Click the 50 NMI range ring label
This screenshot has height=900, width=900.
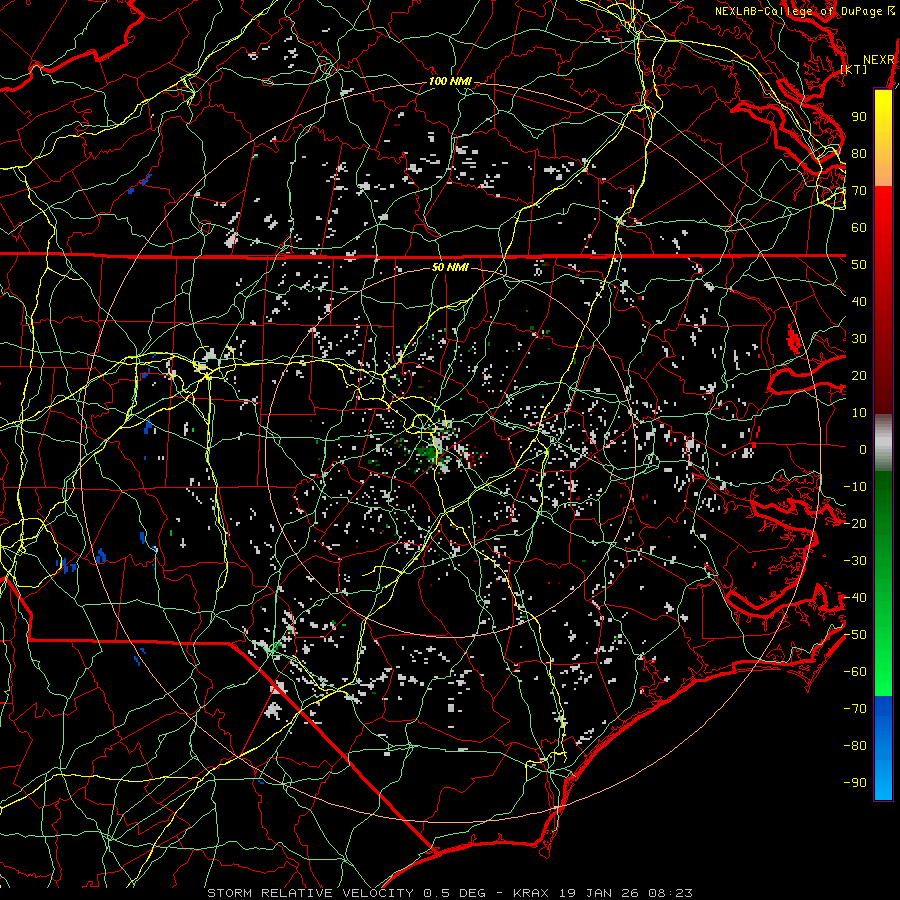pyautogui.click(x=451, y=267)
